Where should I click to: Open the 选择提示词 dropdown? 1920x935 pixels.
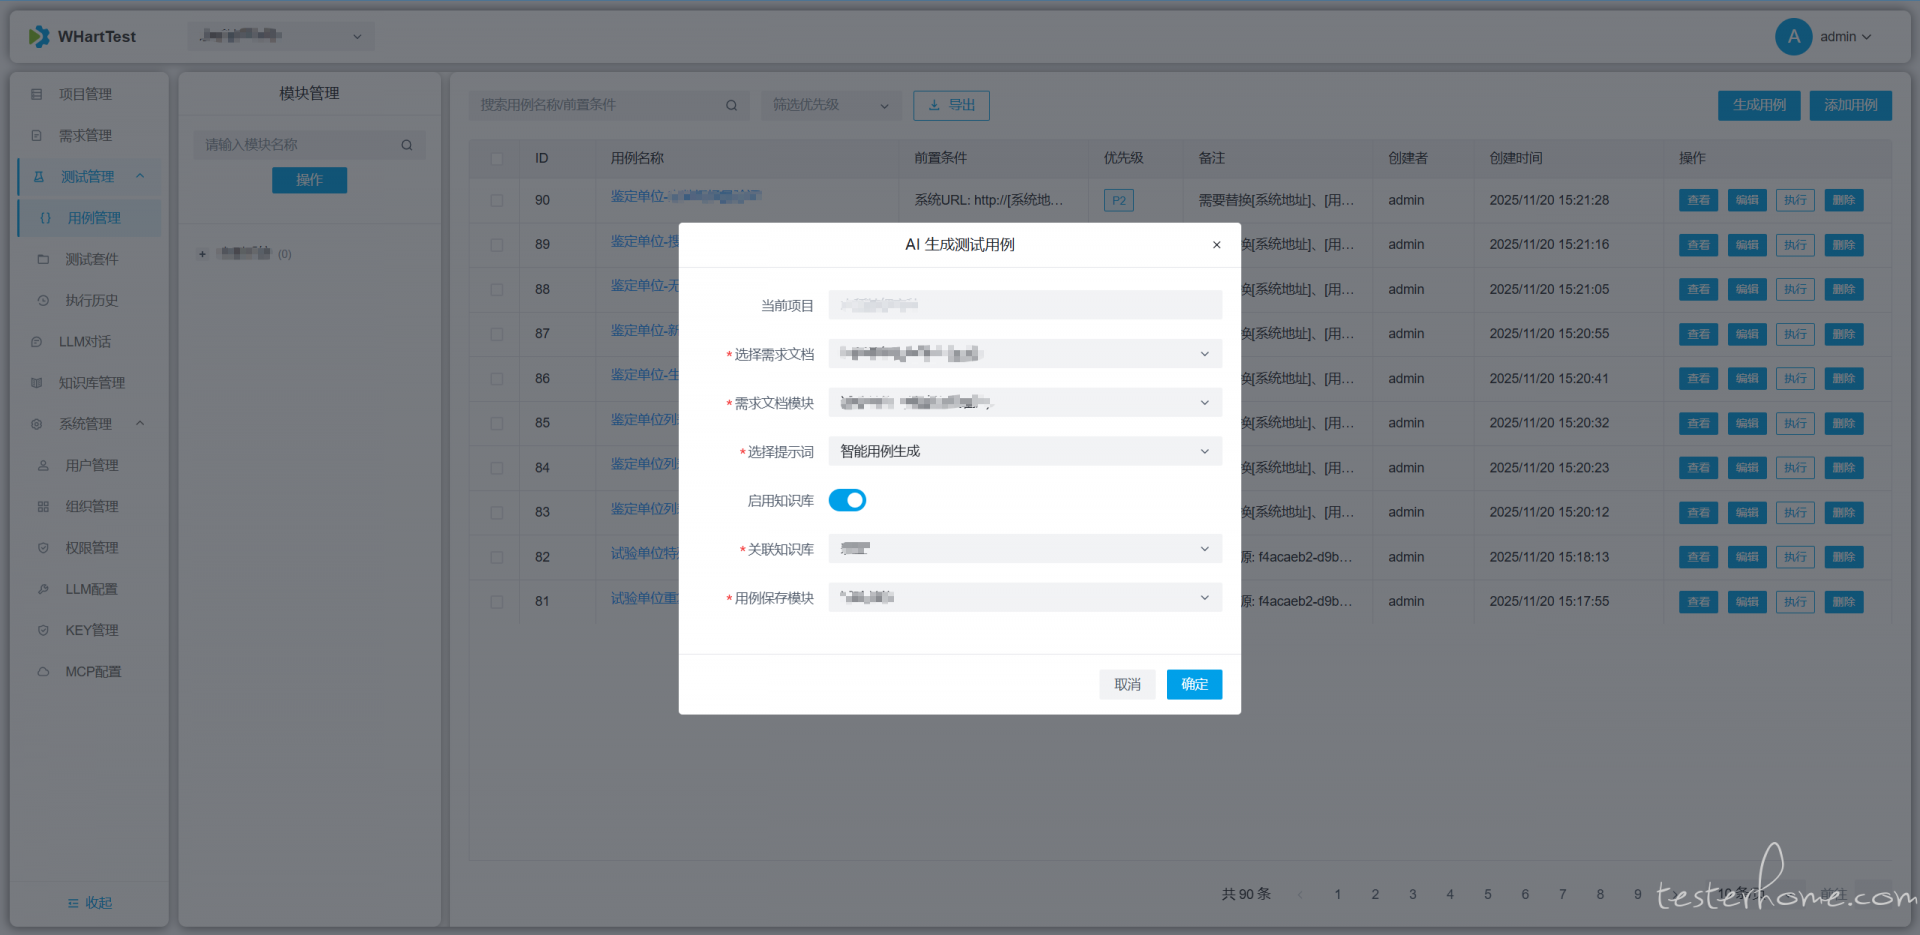tap(1024, 452)
